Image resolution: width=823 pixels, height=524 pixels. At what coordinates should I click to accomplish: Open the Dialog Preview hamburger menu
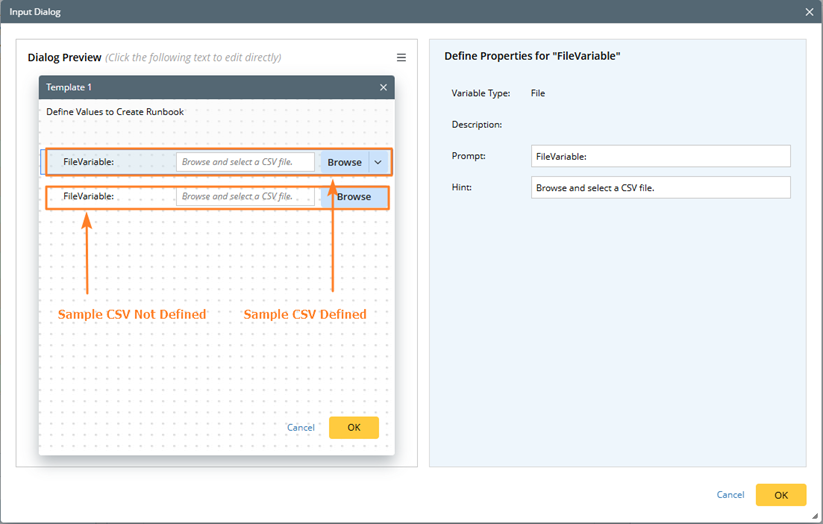pyautogui.click(x=401, y=58)
